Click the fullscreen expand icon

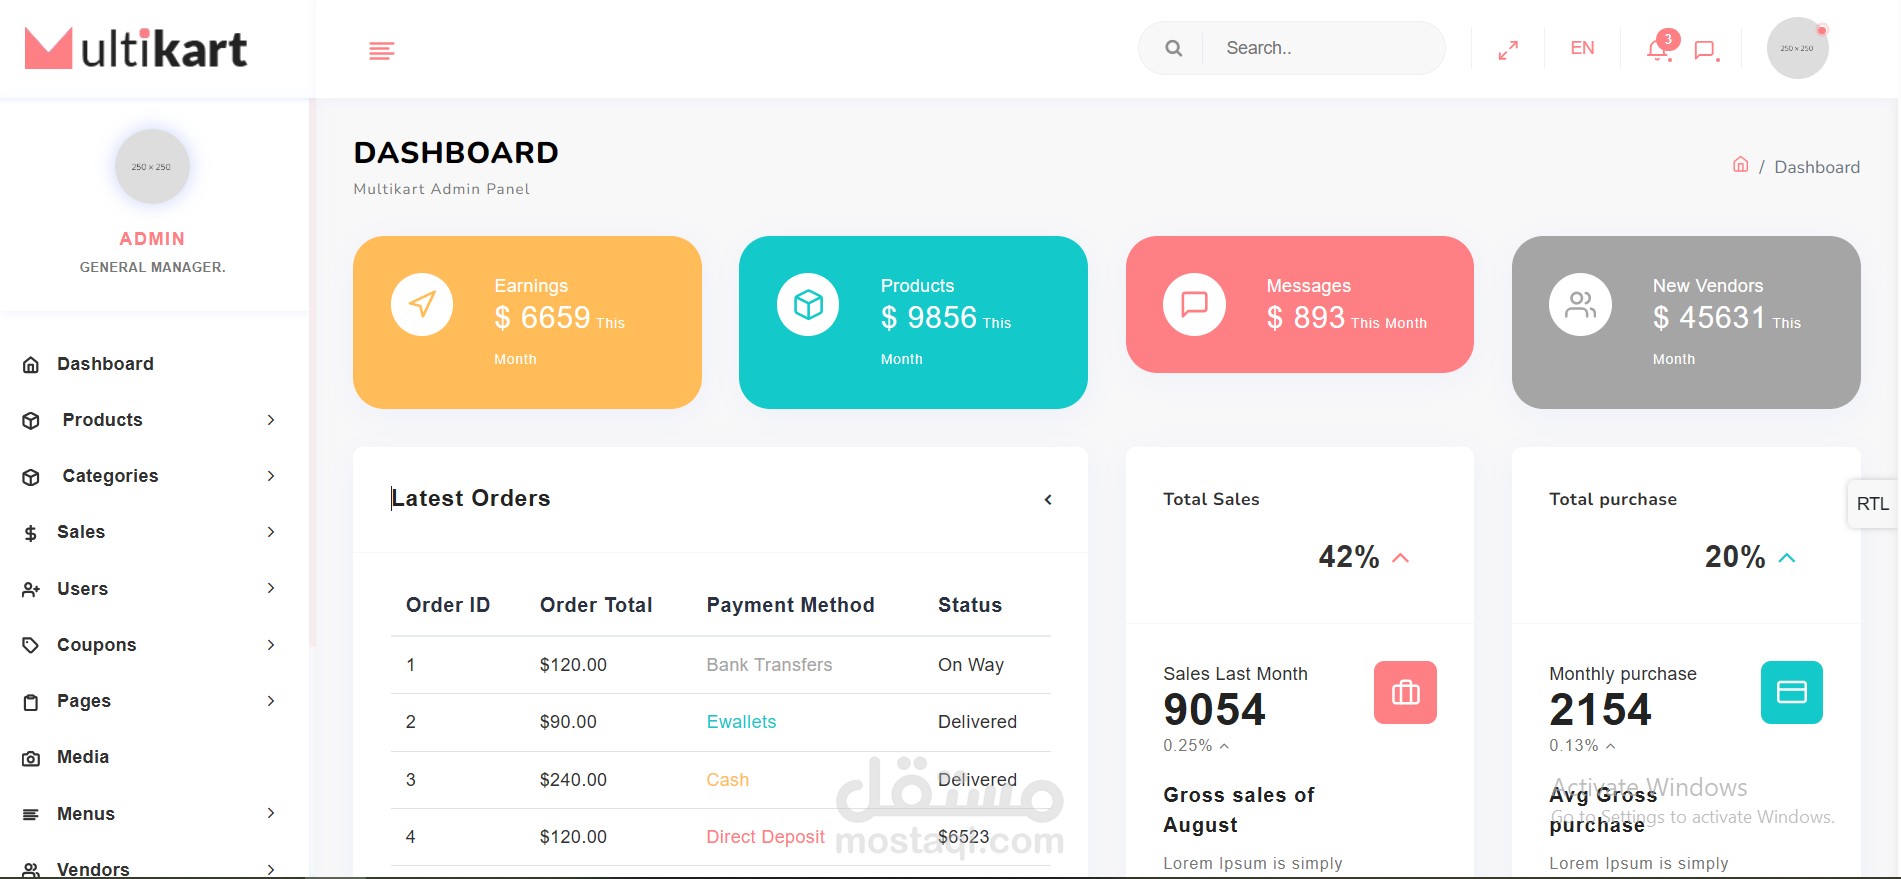point(1508,50)
